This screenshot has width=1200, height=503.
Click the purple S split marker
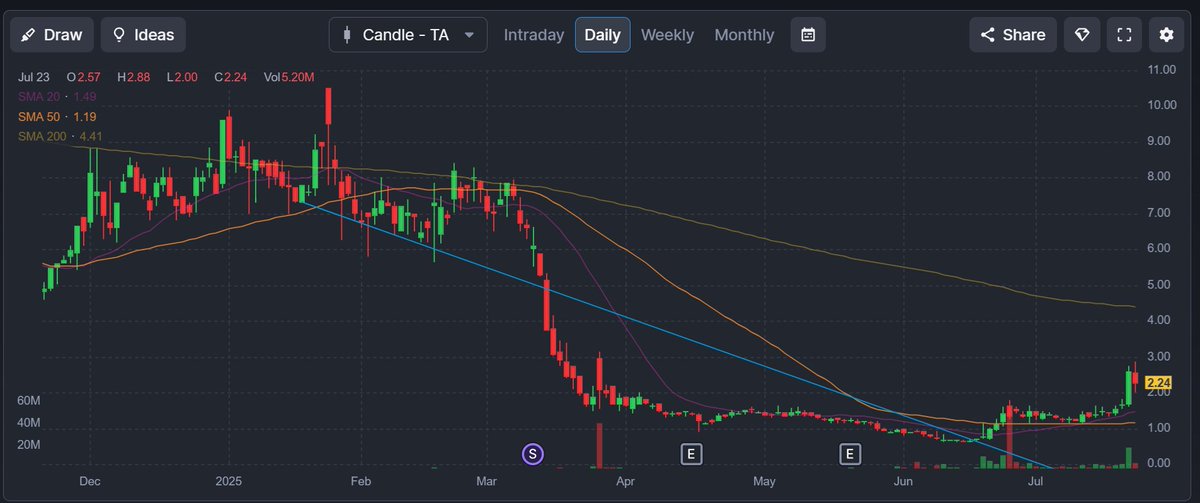(533, 454)
